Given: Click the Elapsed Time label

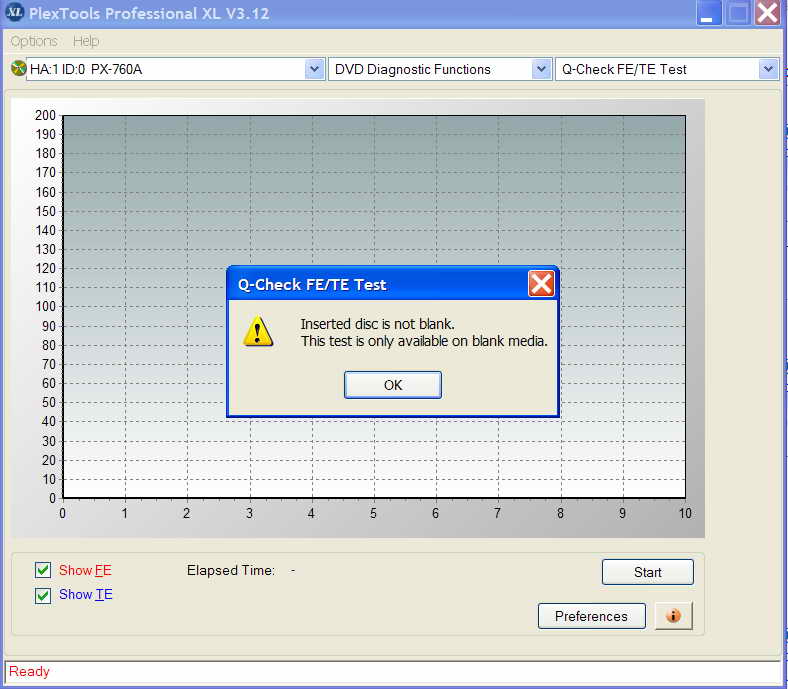Looking at the screenshot, I should tap(231, 570).
